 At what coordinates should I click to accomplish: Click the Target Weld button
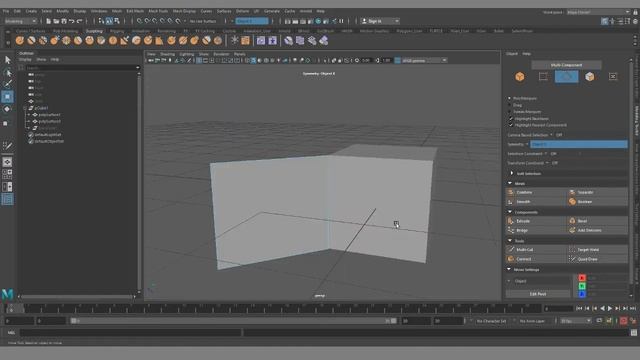pyautogui.click(x=598, y=249)
